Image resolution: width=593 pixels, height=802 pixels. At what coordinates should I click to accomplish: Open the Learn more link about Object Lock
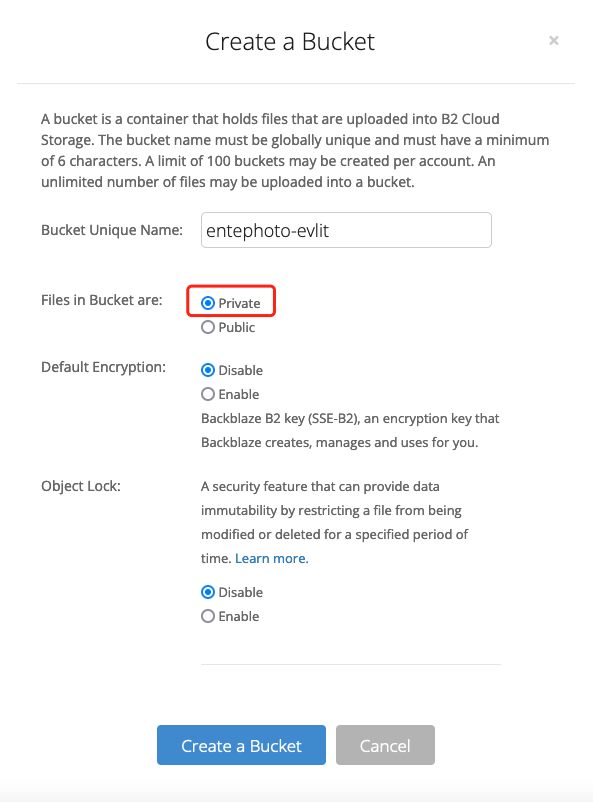[x=271, y=558]
